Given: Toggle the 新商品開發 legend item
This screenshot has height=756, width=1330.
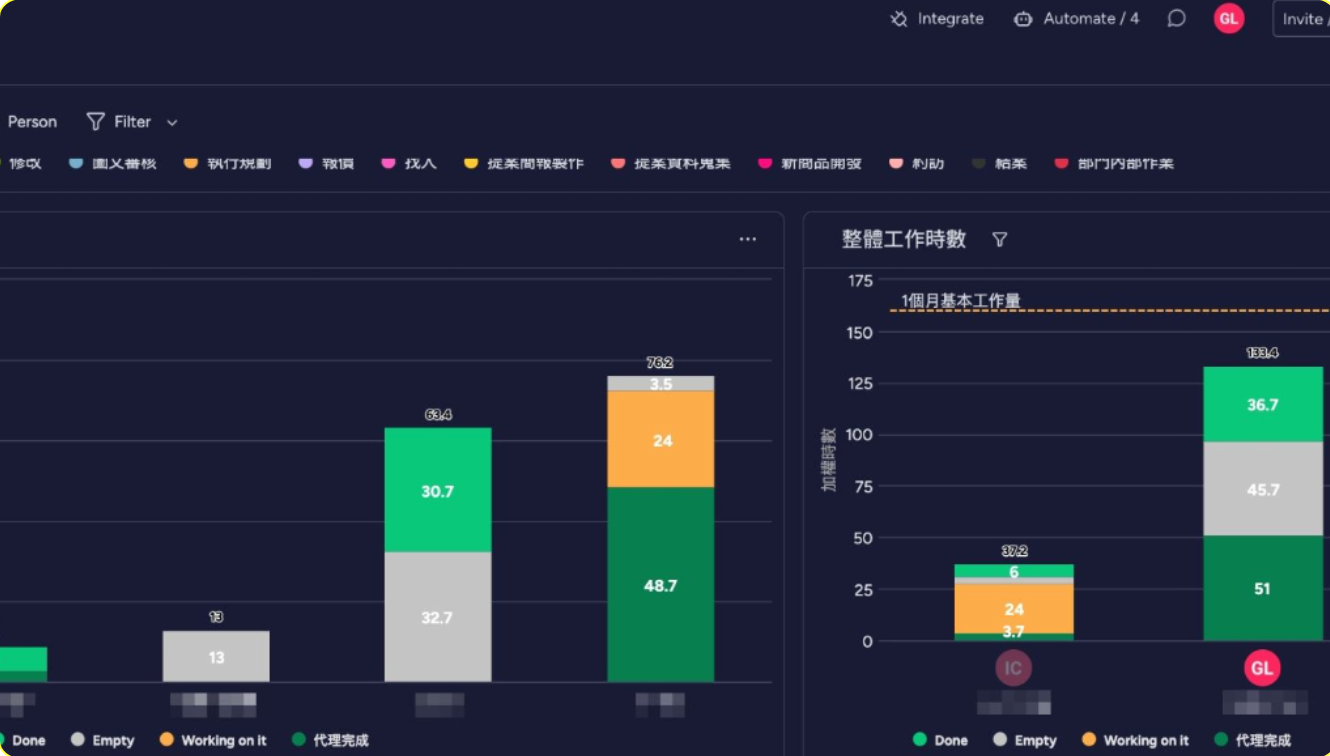Looking at the screenshot, I should pos(810,163).
